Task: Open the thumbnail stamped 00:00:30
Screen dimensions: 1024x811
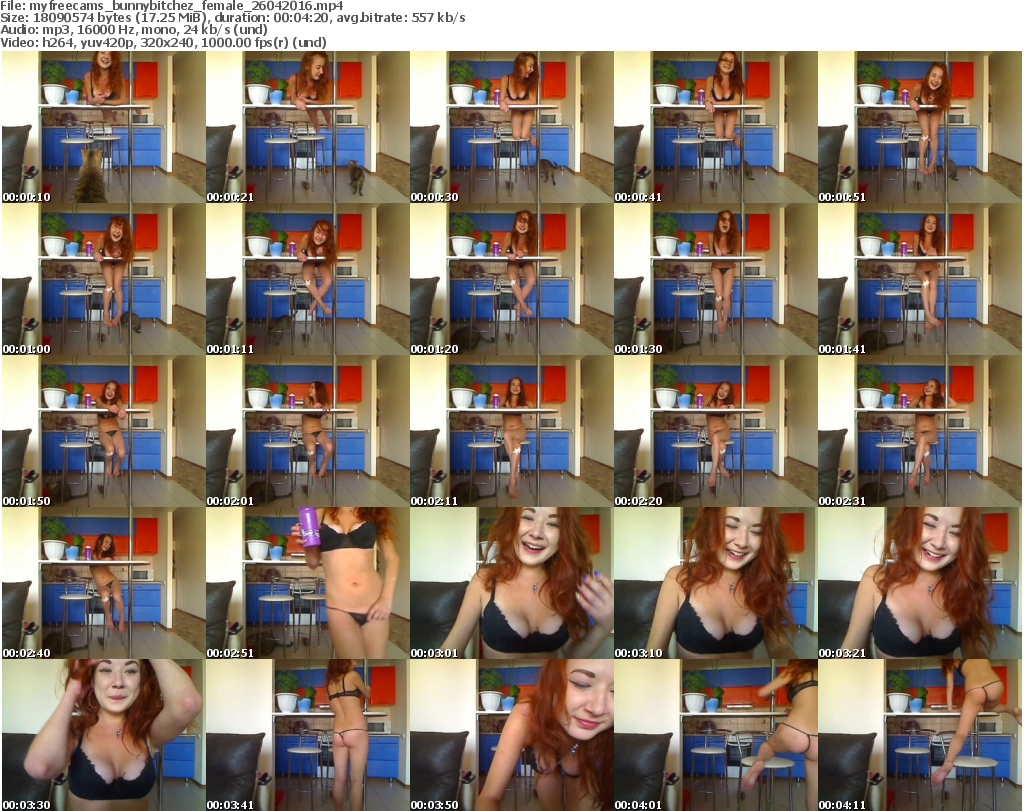Action: click(511, 127)
